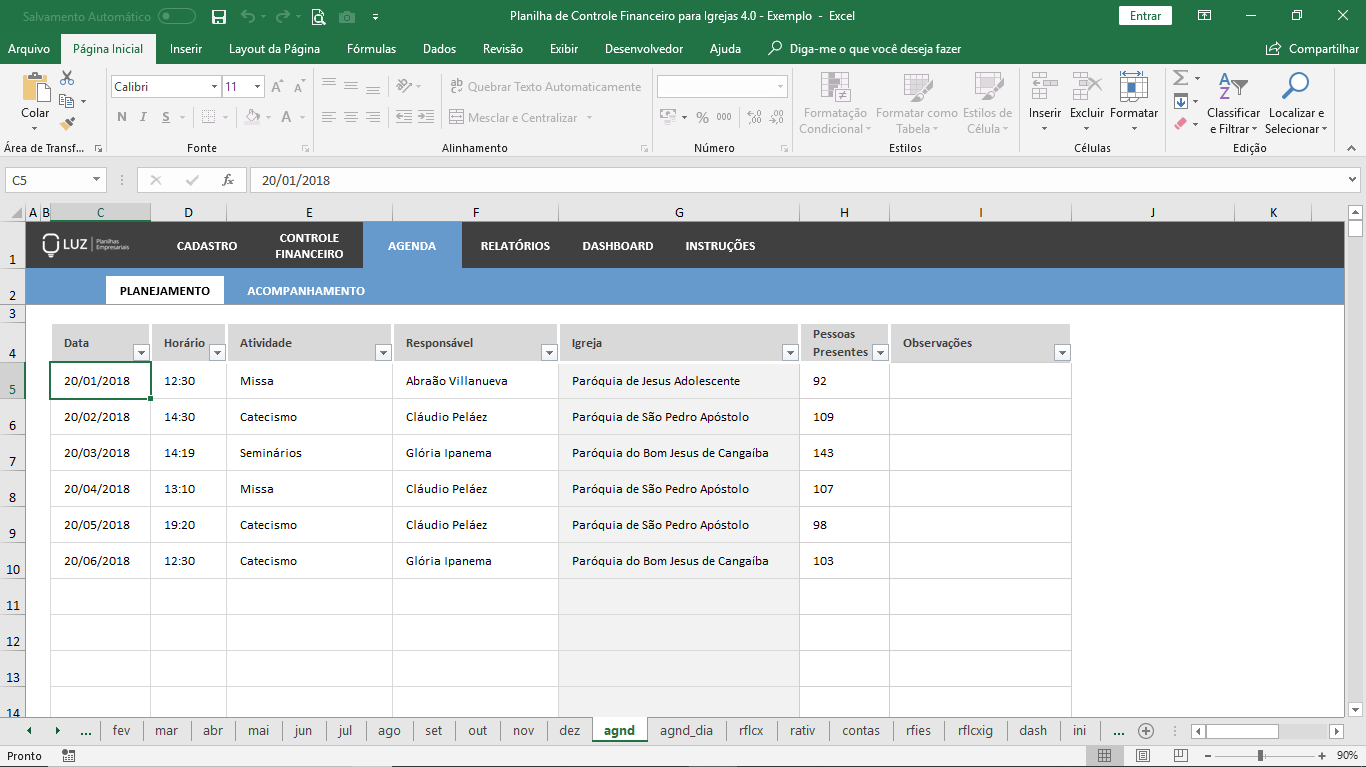The image size is (1366, 767).
Task: Switch to Page Break Preview view
Action: click(x=1180, y=756)
